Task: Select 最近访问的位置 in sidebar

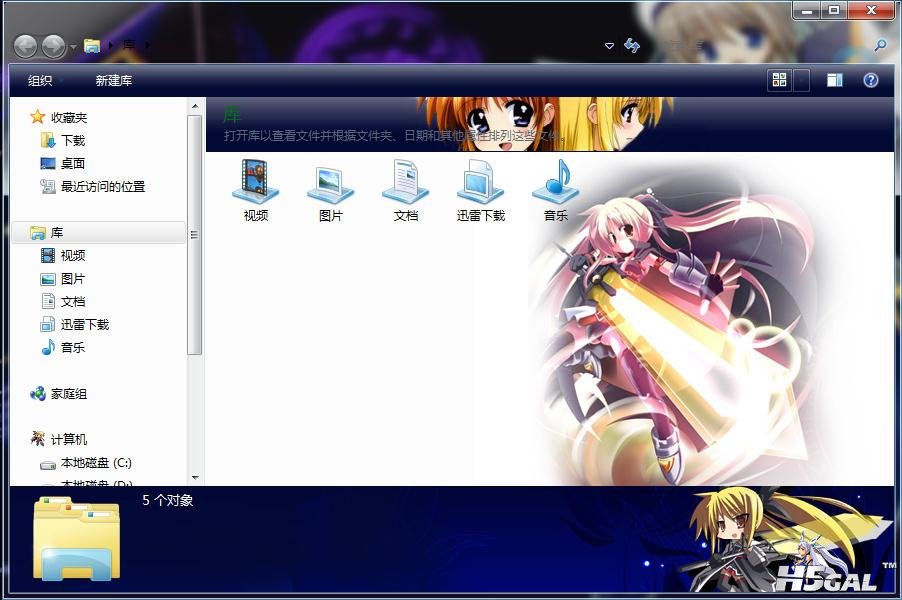Action: click(x=103, y=186)
